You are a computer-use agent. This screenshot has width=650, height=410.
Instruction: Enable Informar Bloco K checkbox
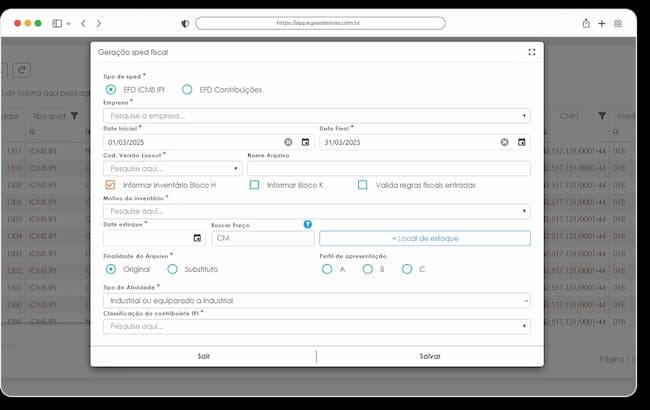tap(255, 185)
